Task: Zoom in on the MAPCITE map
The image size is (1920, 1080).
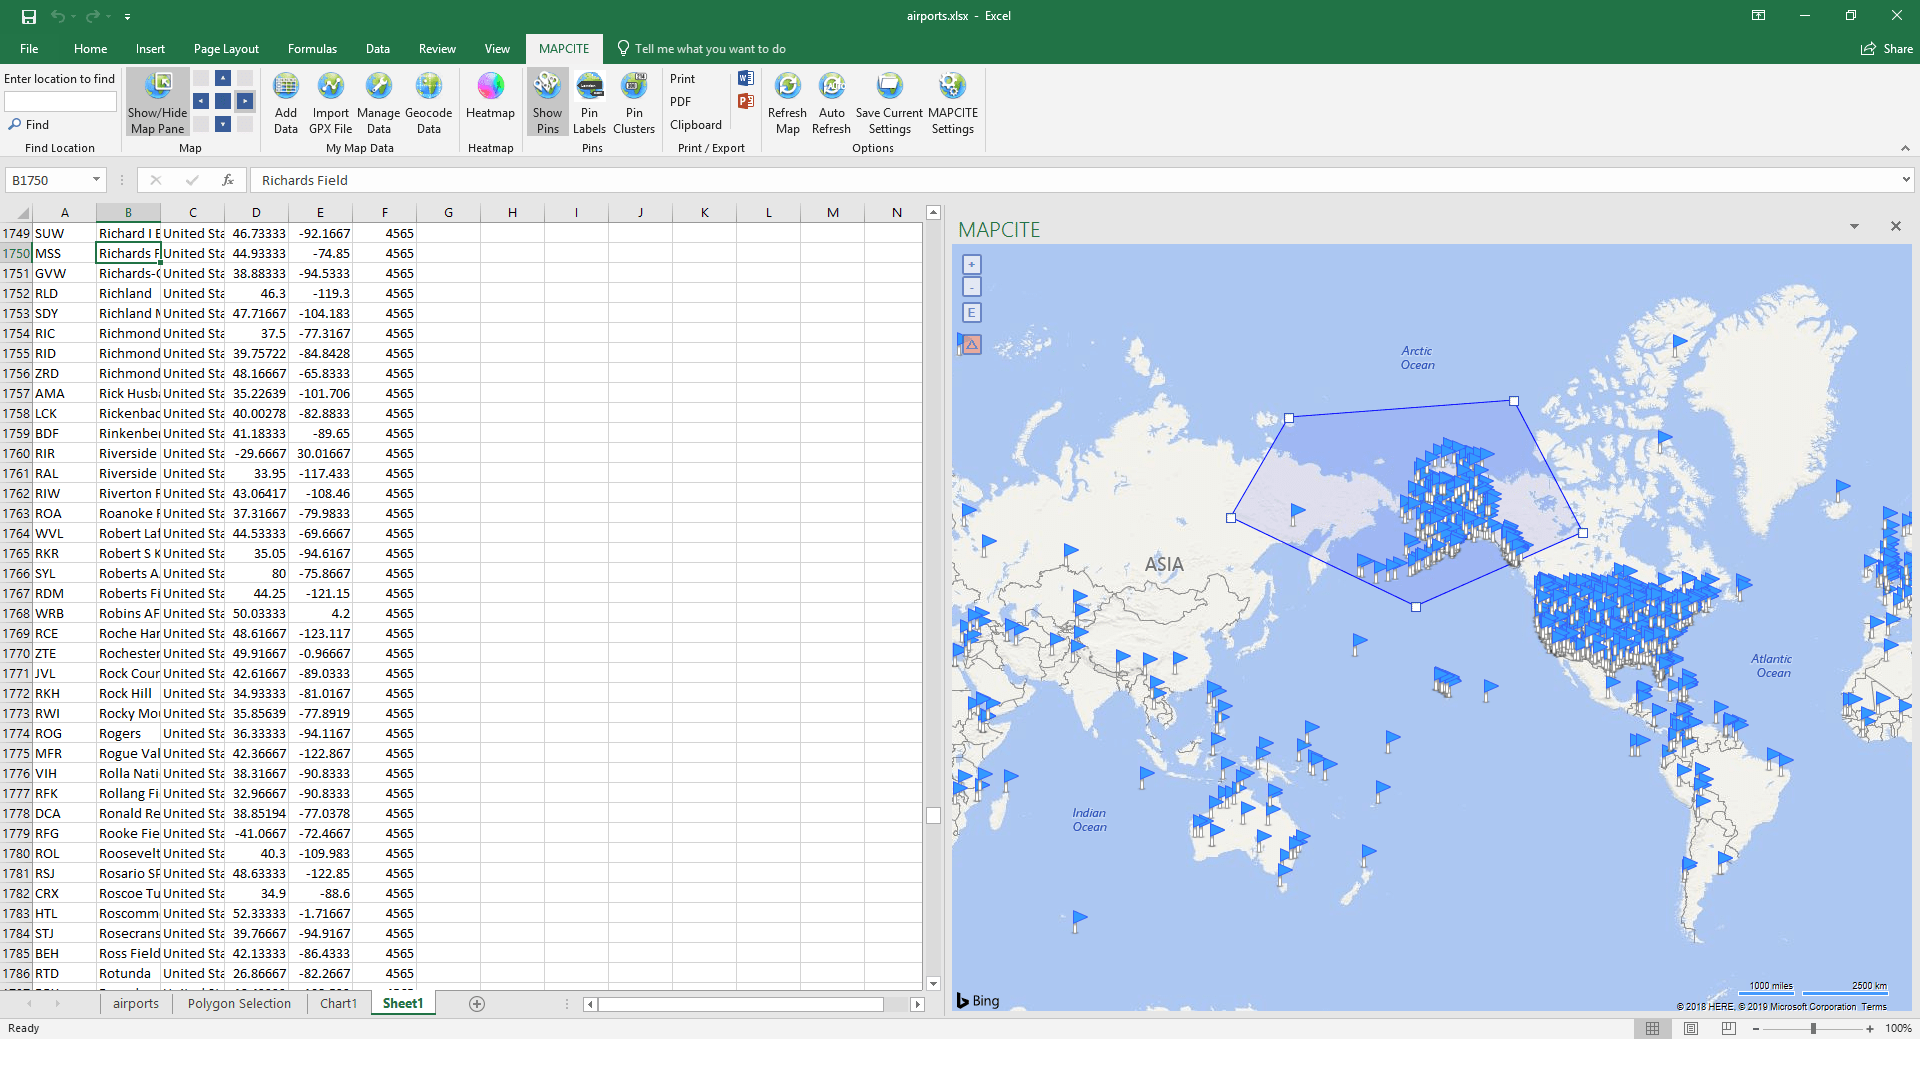Action: coord(971,265)
